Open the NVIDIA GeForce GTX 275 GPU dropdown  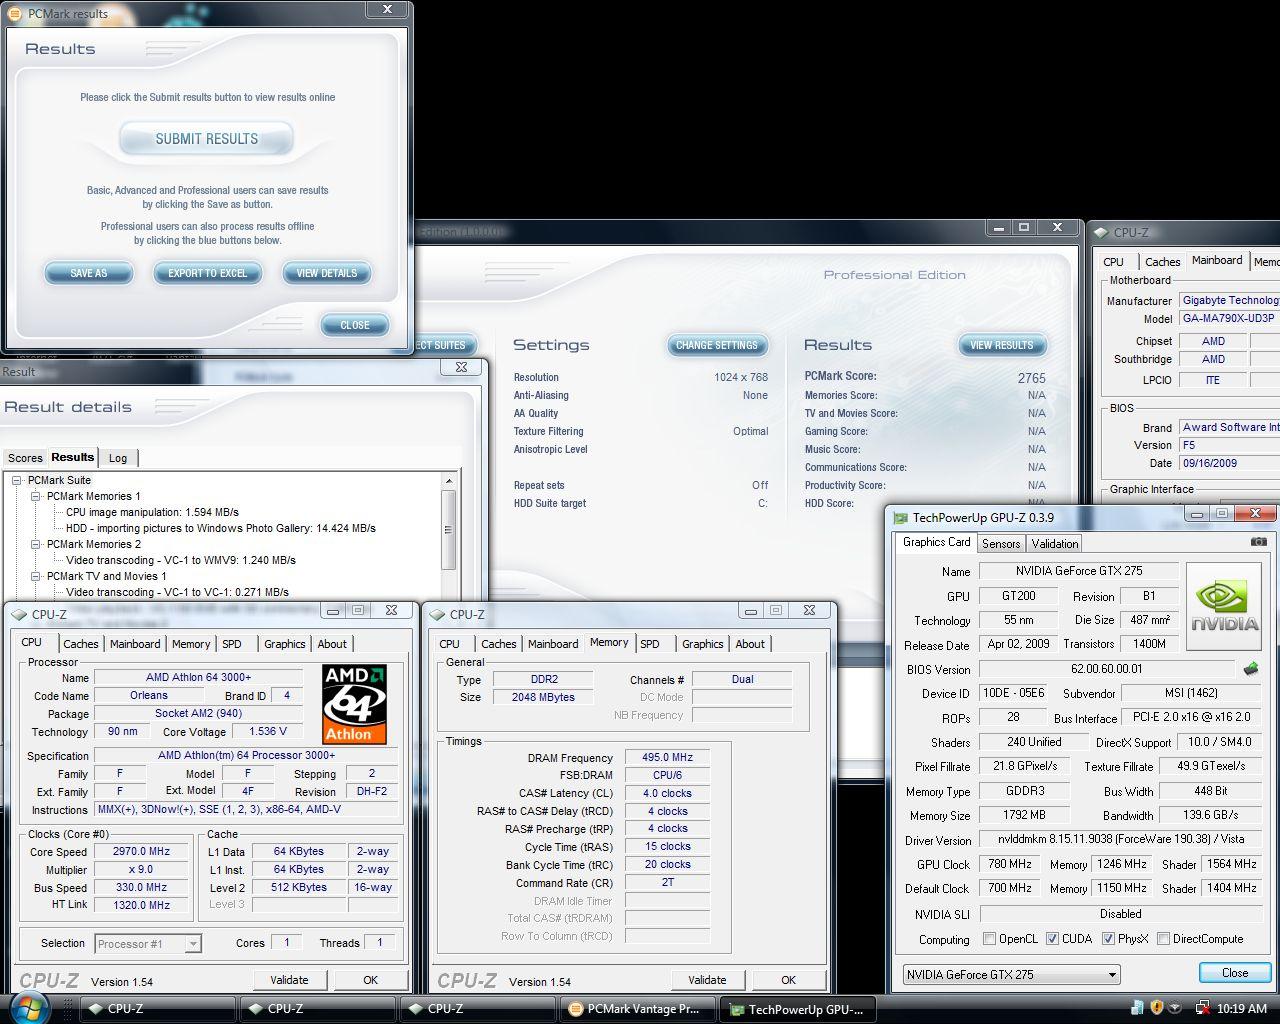pos(1011,974)
